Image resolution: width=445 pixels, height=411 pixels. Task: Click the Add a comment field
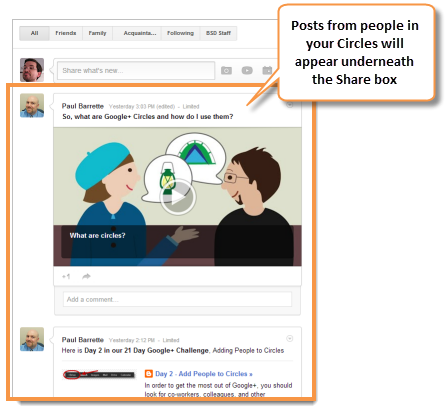coord(177,299)
